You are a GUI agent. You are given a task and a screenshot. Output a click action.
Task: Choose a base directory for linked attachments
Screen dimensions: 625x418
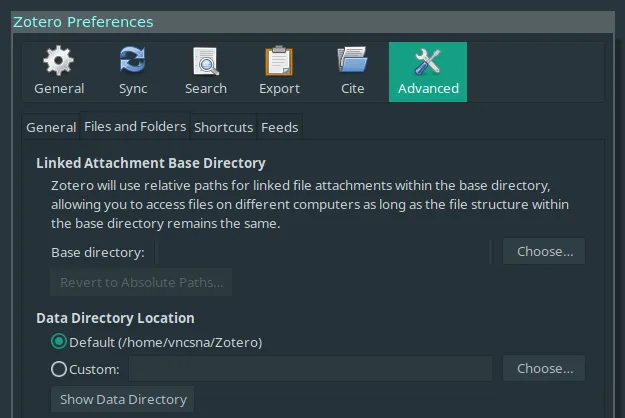(x=544, y=251)
